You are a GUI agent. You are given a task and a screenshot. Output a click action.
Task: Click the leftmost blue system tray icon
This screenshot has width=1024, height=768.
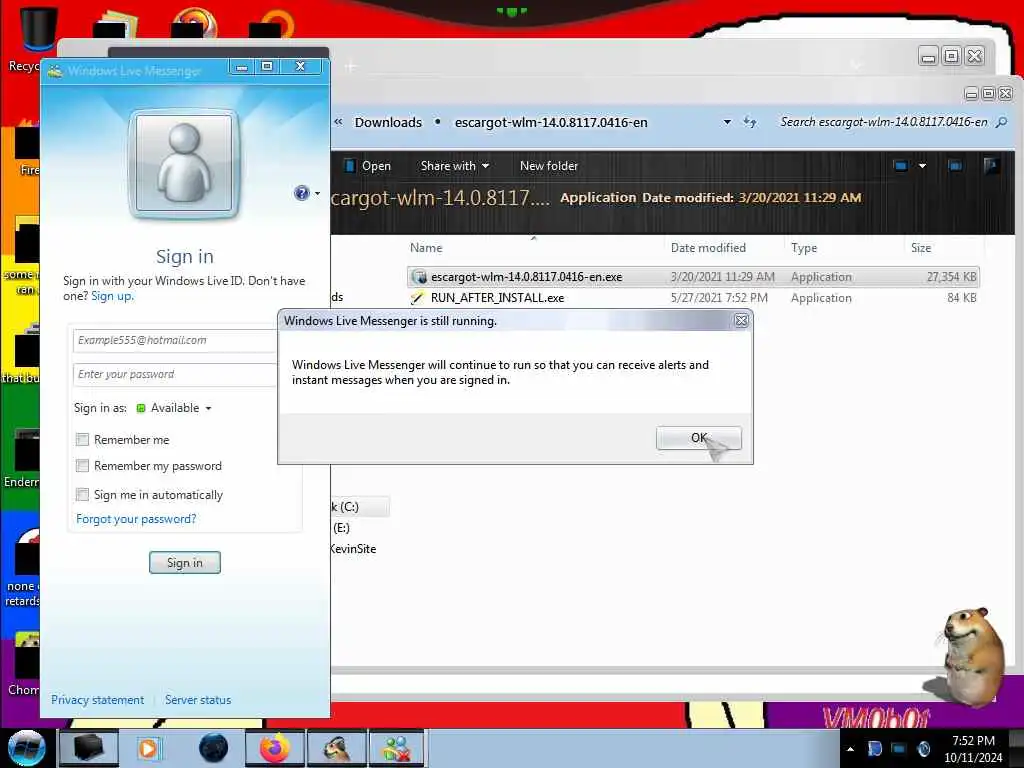click(875, 749)
